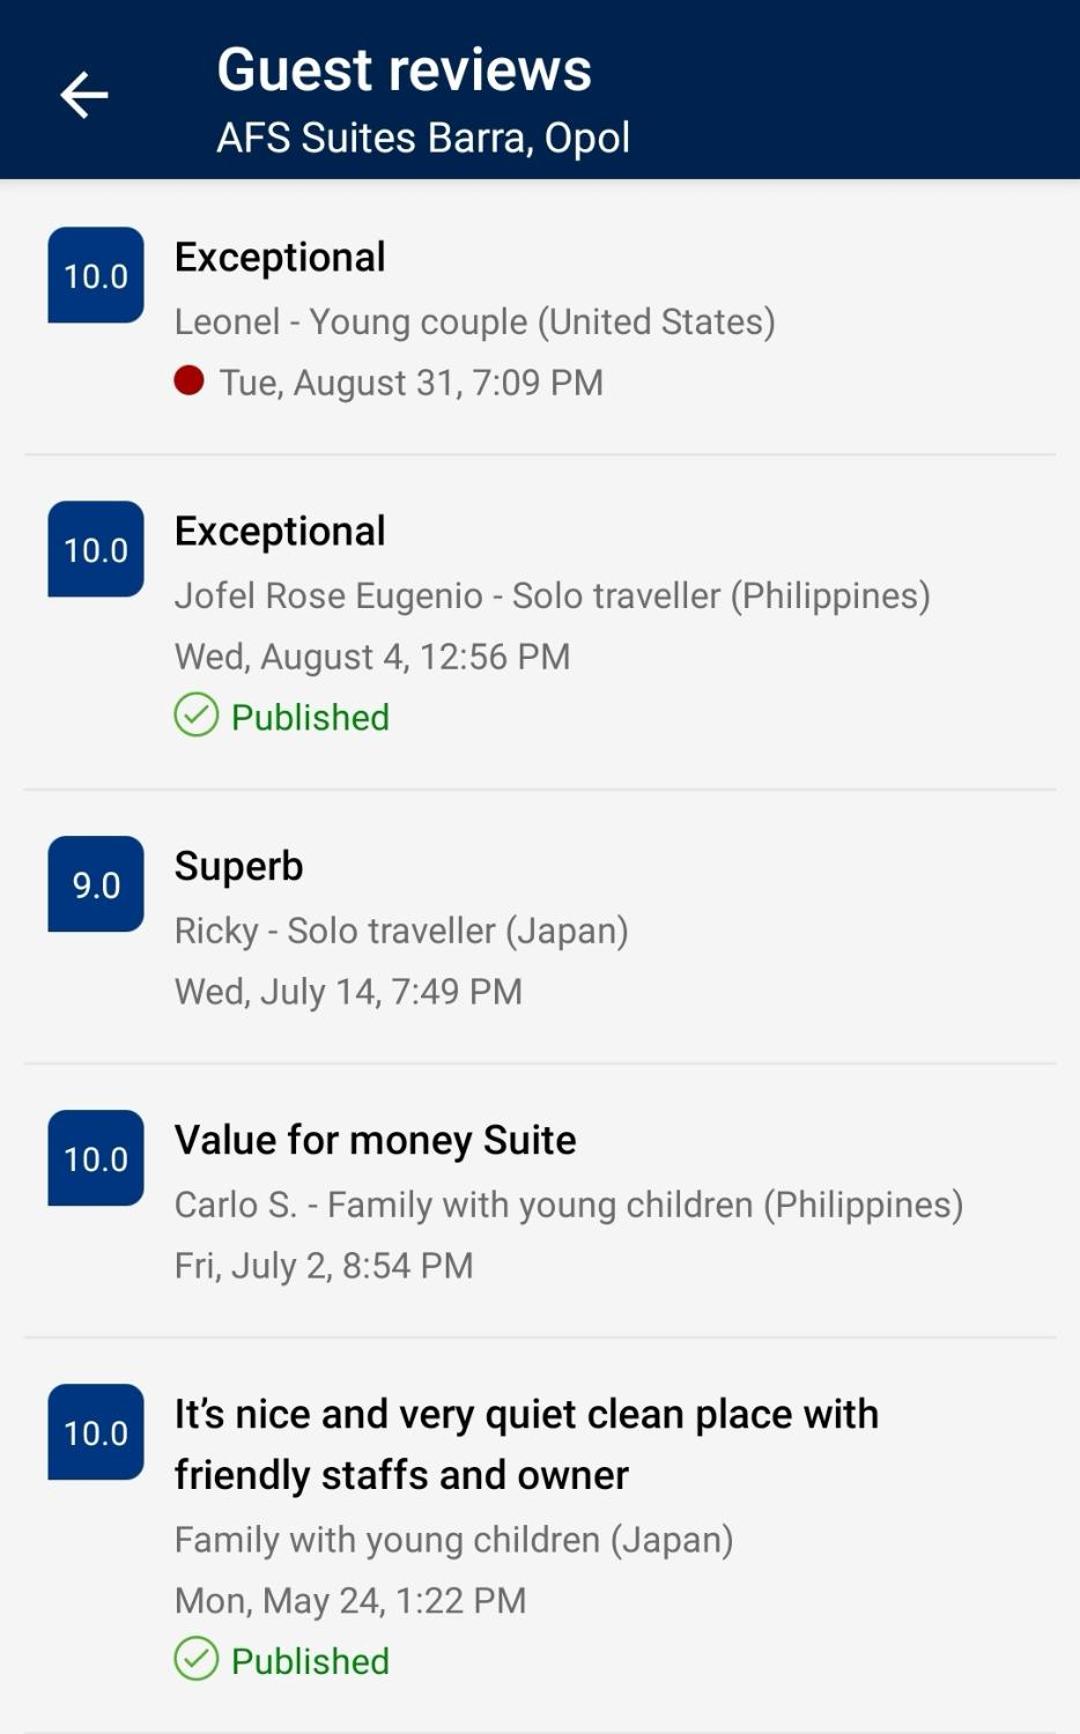Tap the green Published checkmark under May 24

click(x=196, y=1659)
